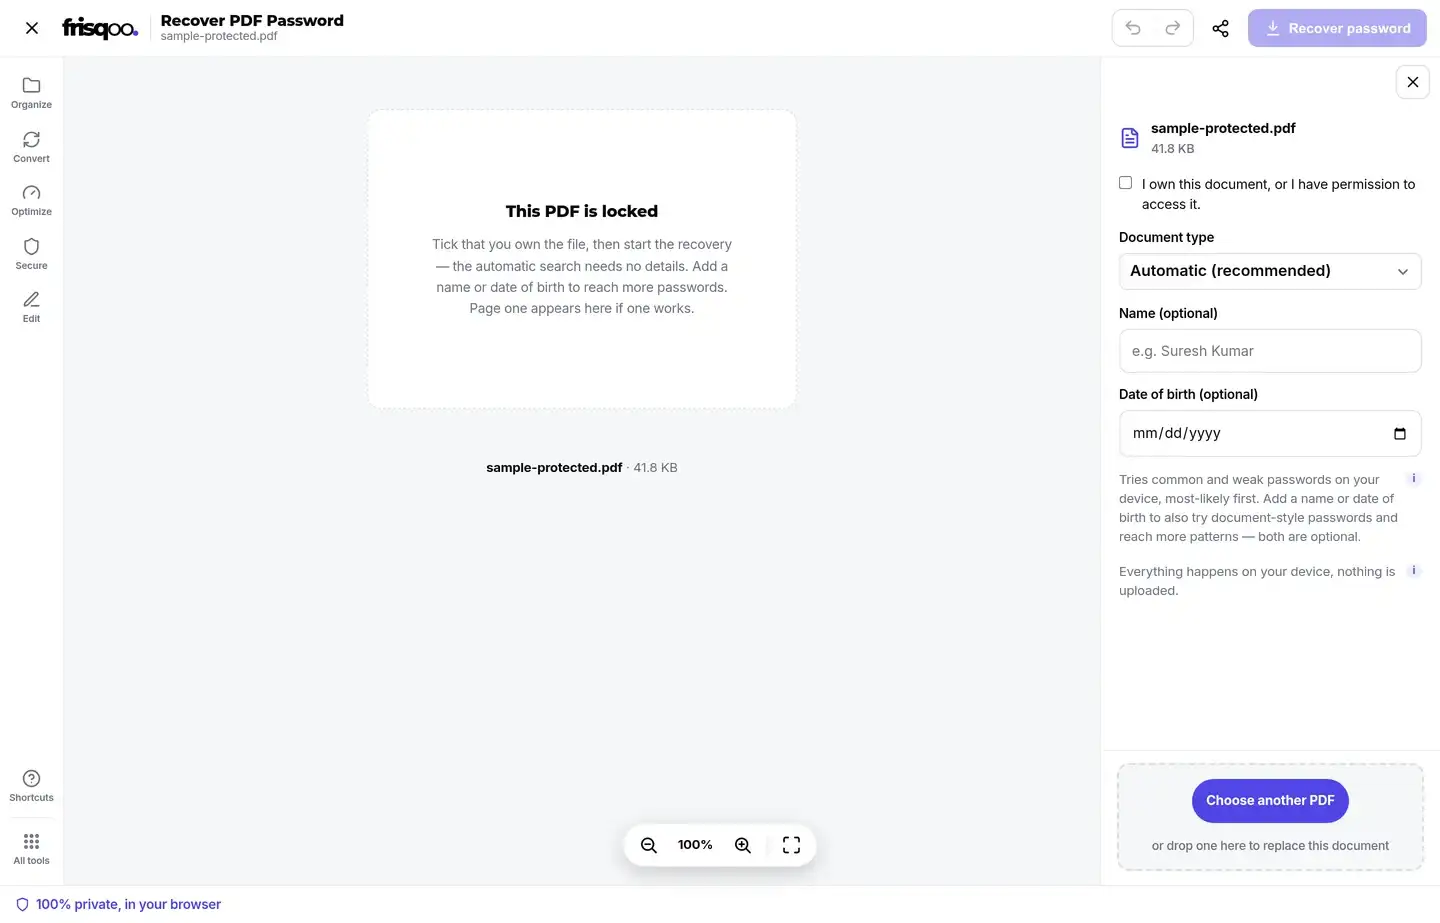Undo the last action

point(1133,28)
